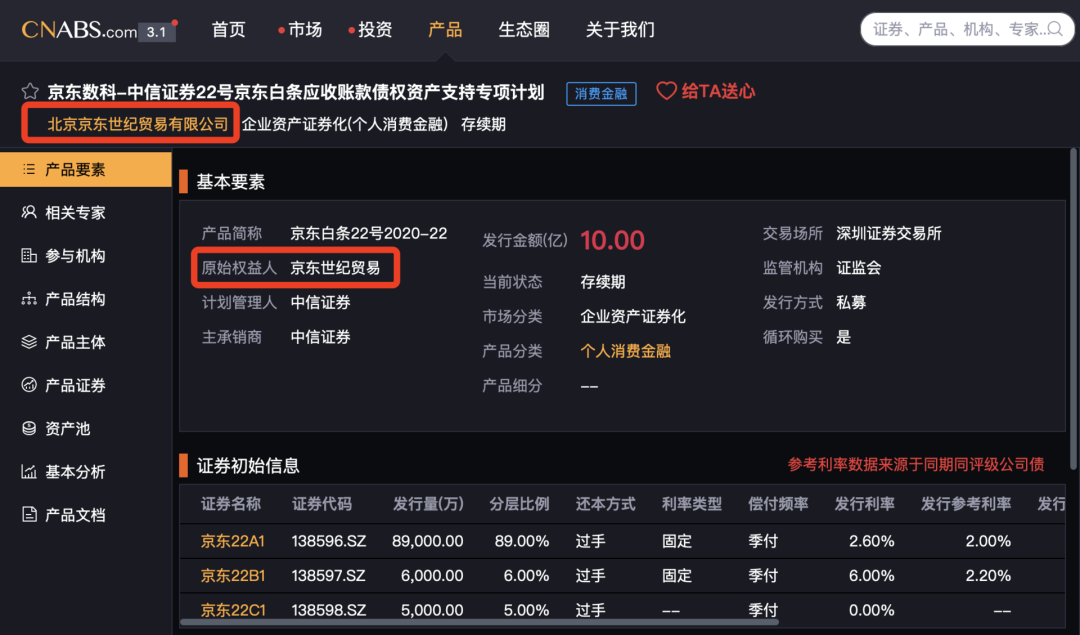Click the heart icon next to 给TA送心
This screenshot has width=1080, height=635.
tap(666, 91)
